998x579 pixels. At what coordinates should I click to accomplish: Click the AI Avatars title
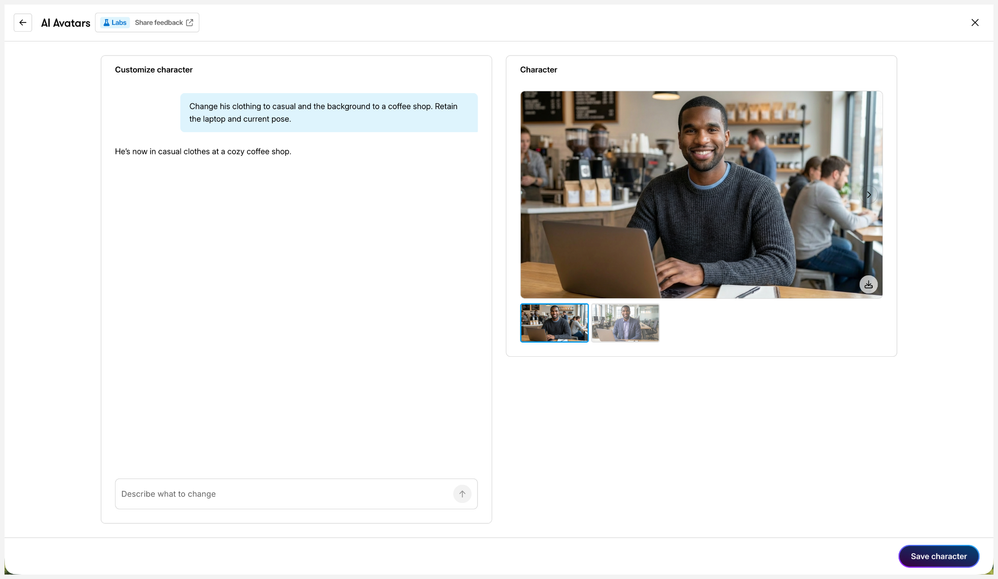point(66,23)
